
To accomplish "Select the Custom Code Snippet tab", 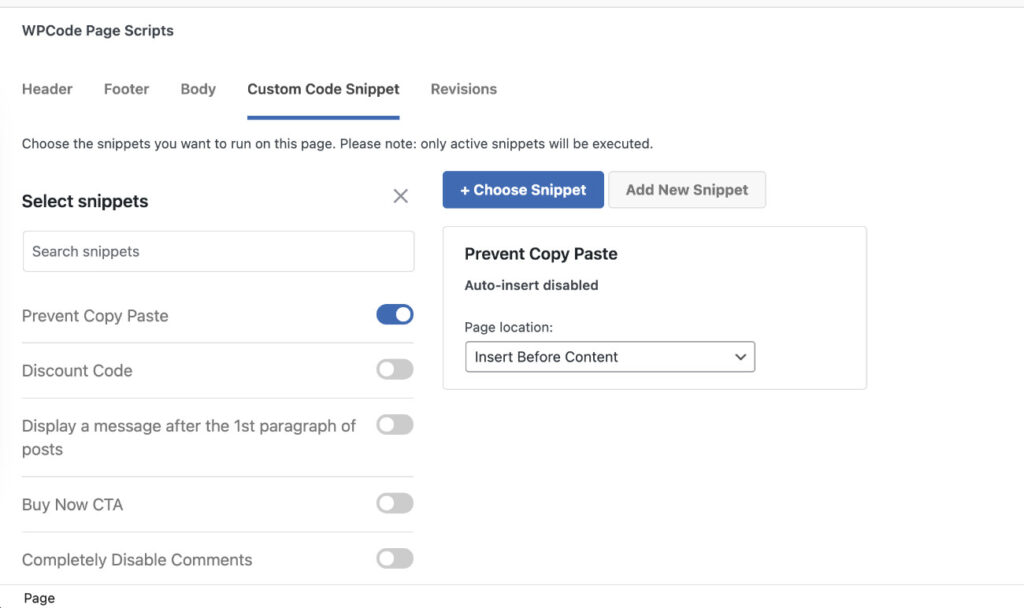I will (x=322, y=89).
